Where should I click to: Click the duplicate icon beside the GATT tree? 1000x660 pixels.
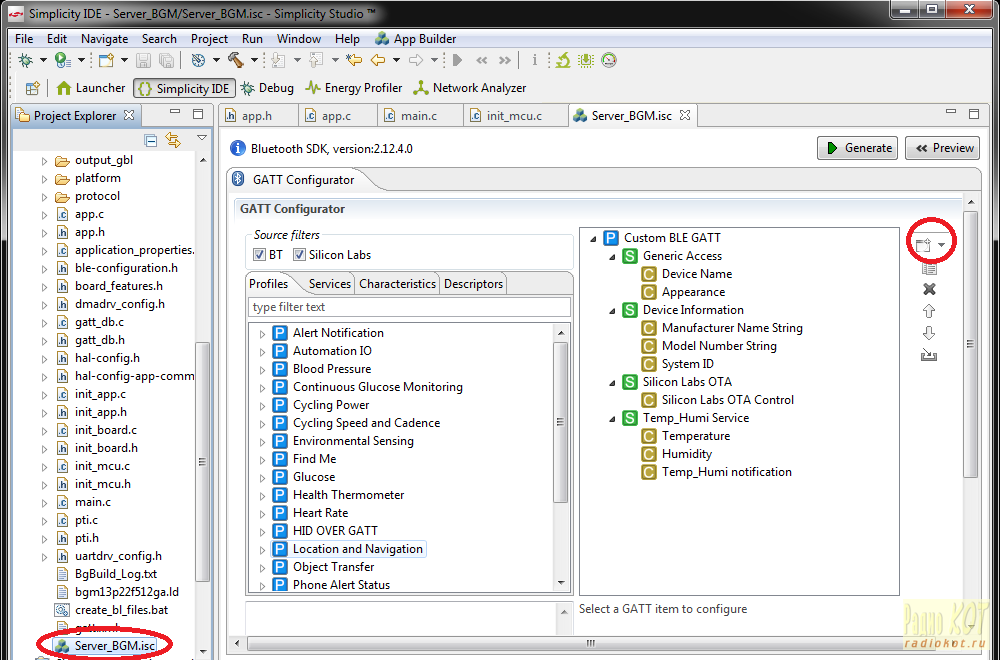coord(929,270)
